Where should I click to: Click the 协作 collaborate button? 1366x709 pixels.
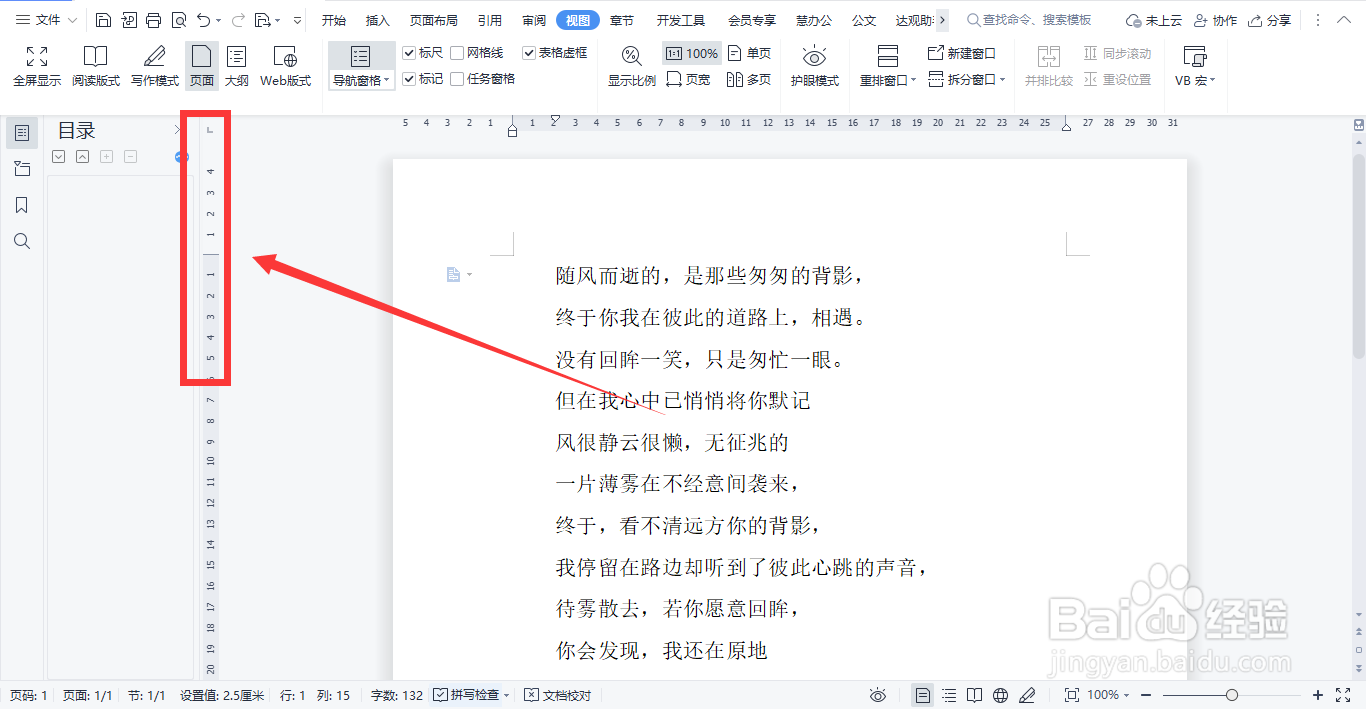click(1214, 20)
